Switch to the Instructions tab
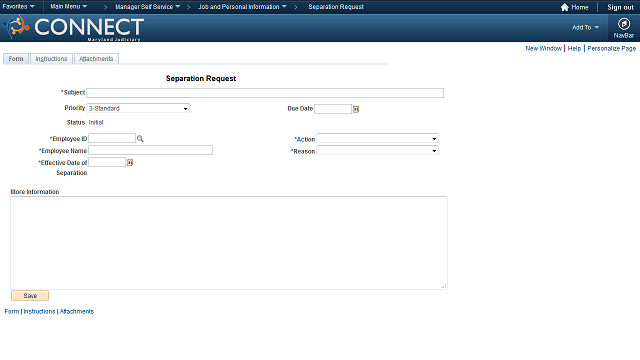 [x=51, y=59]
